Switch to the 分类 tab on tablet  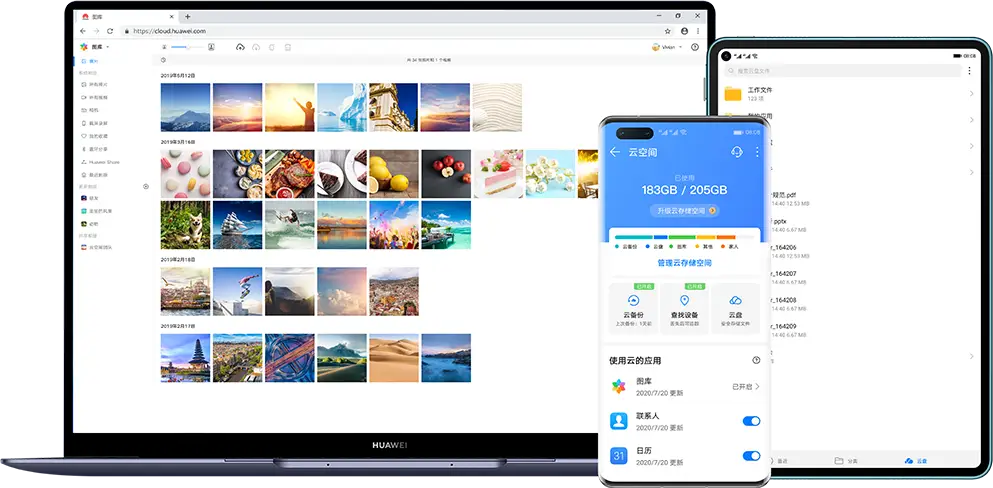[x=846, y=460]
